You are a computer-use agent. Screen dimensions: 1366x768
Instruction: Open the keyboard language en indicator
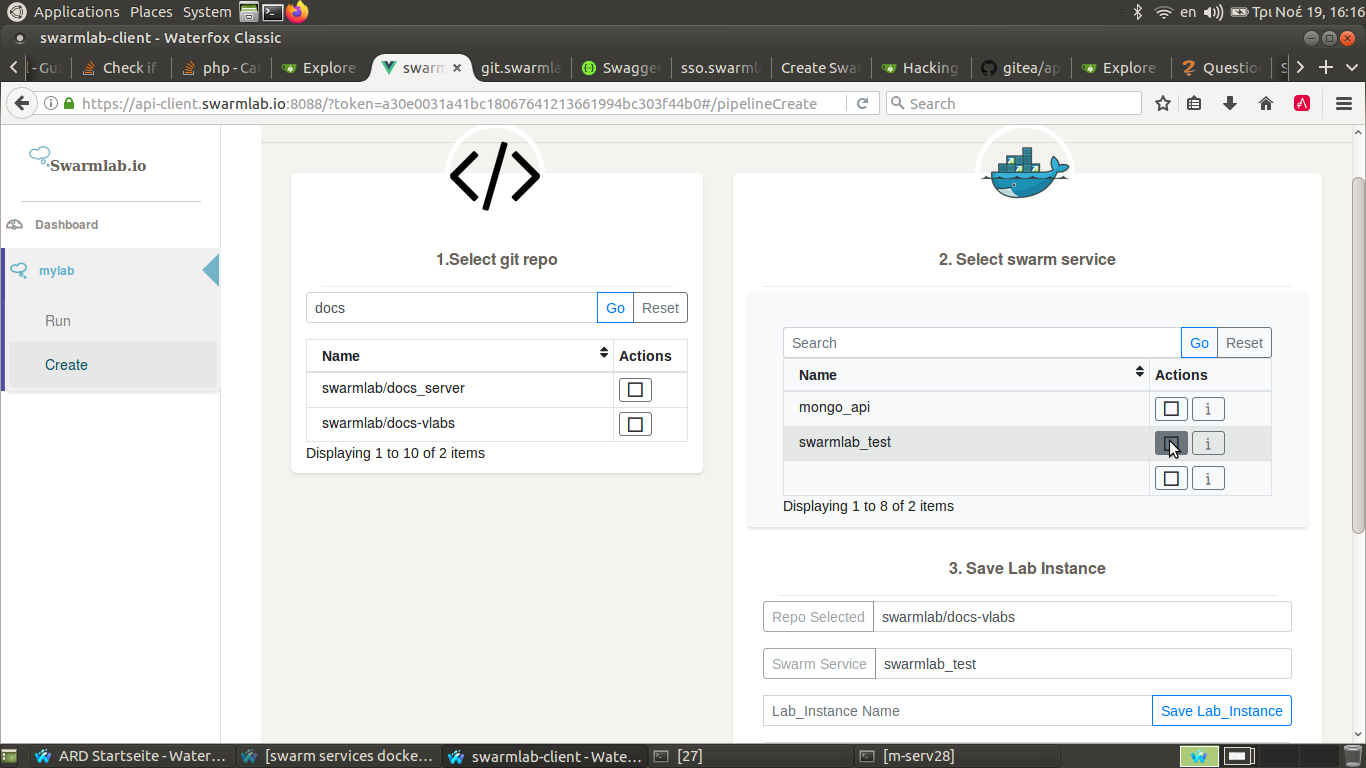point(1189,12)
